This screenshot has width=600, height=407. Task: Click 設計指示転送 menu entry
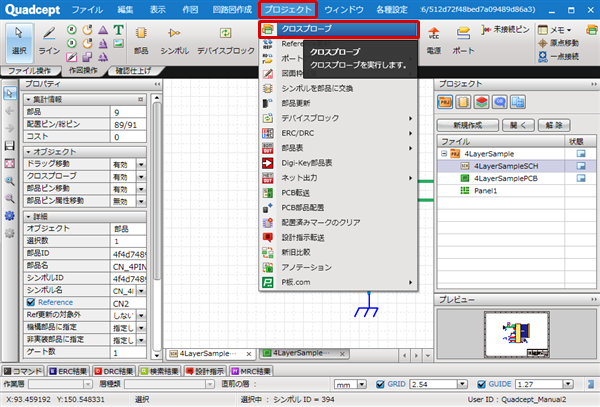[x=338, y=238]
